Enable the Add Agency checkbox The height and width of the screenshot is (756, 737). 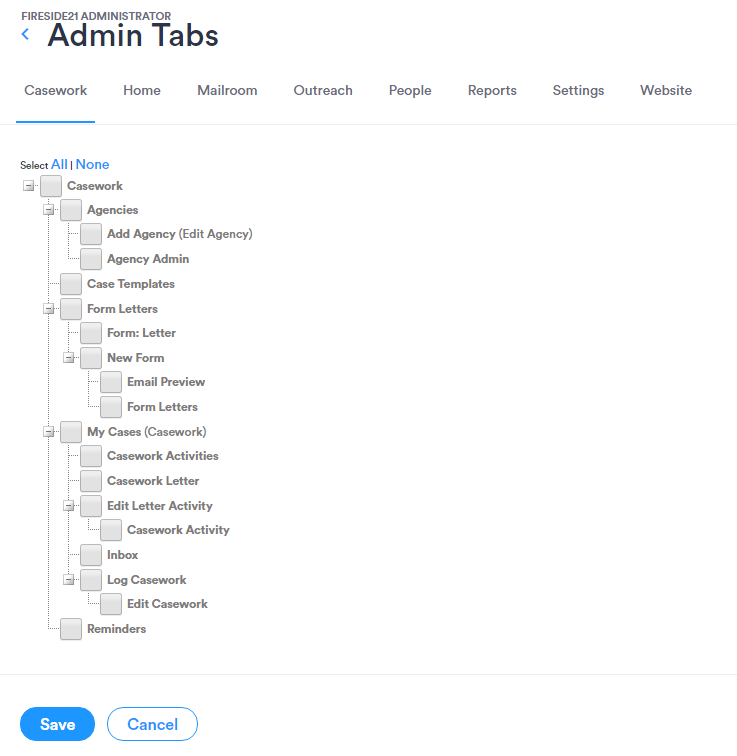point(91,234)
